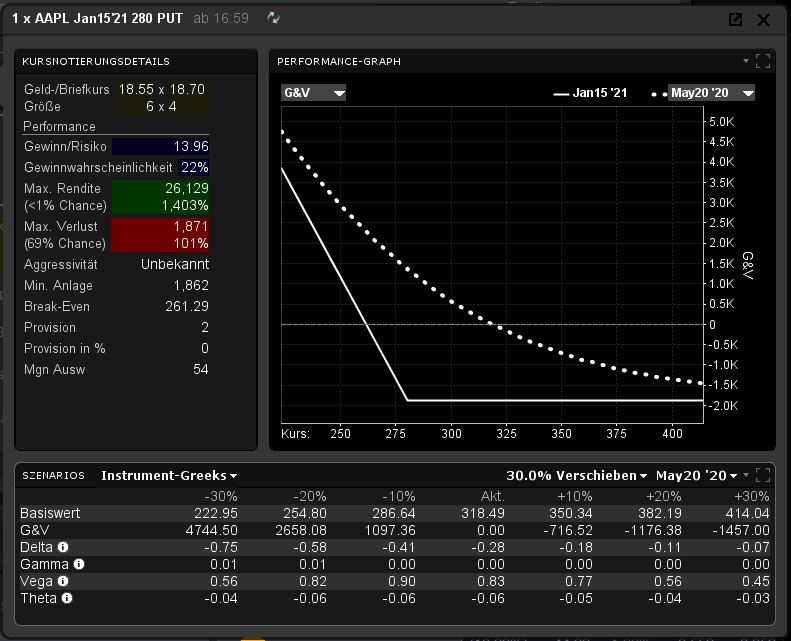Open Performance-Graph panel options arrow
Screen dimensions: 791x641
pyautogui.click(x=746, y=61)
